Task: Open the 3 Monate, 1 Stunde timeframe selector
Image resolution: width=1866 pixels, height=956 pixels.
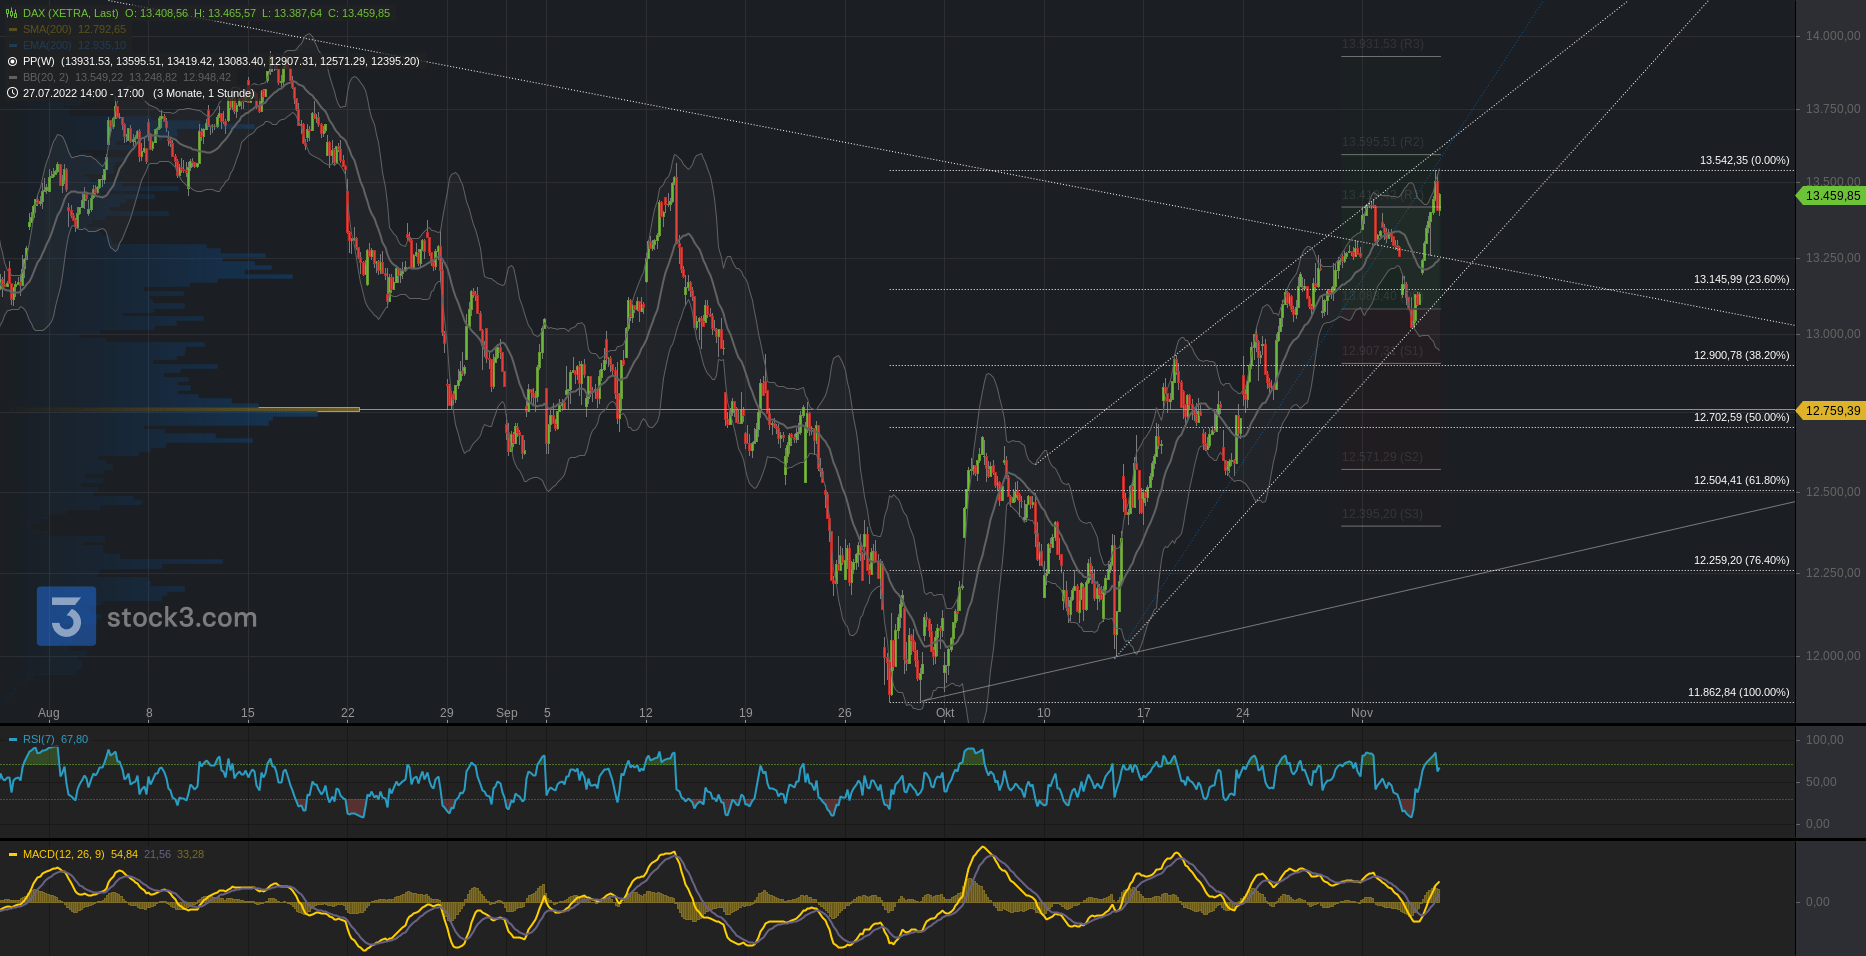Action: [204, 93]
